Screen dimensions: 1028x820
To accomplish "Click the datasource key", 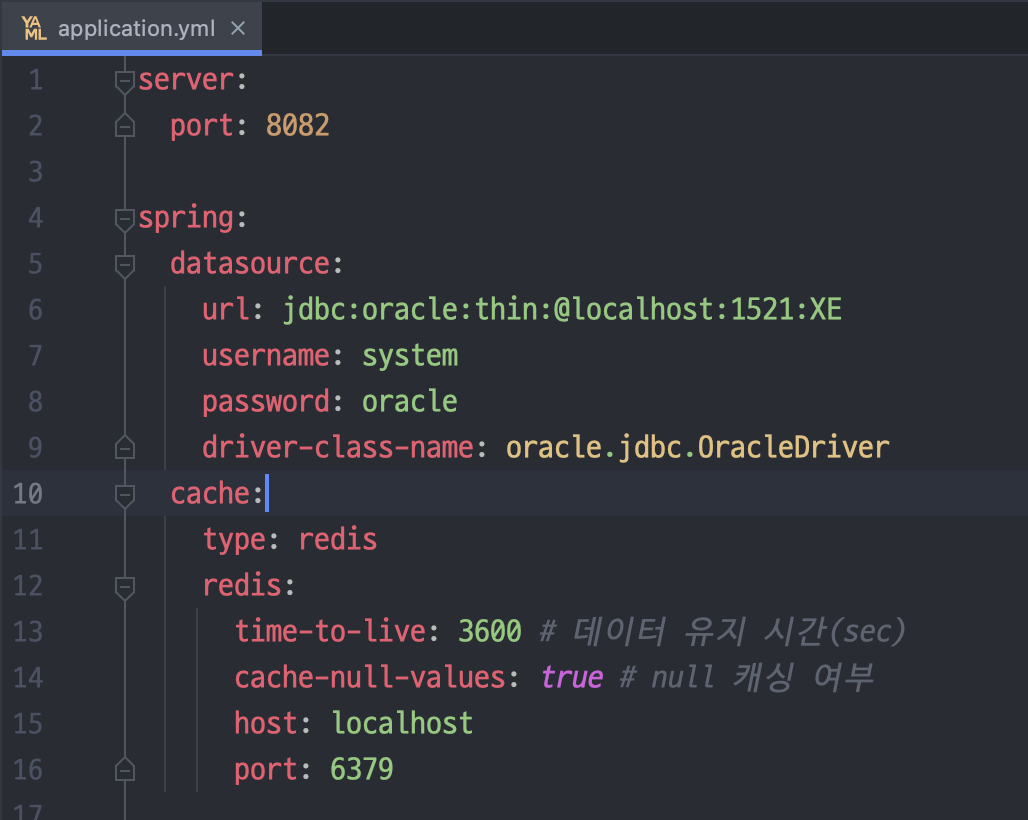I will click(x=250, y=264).
